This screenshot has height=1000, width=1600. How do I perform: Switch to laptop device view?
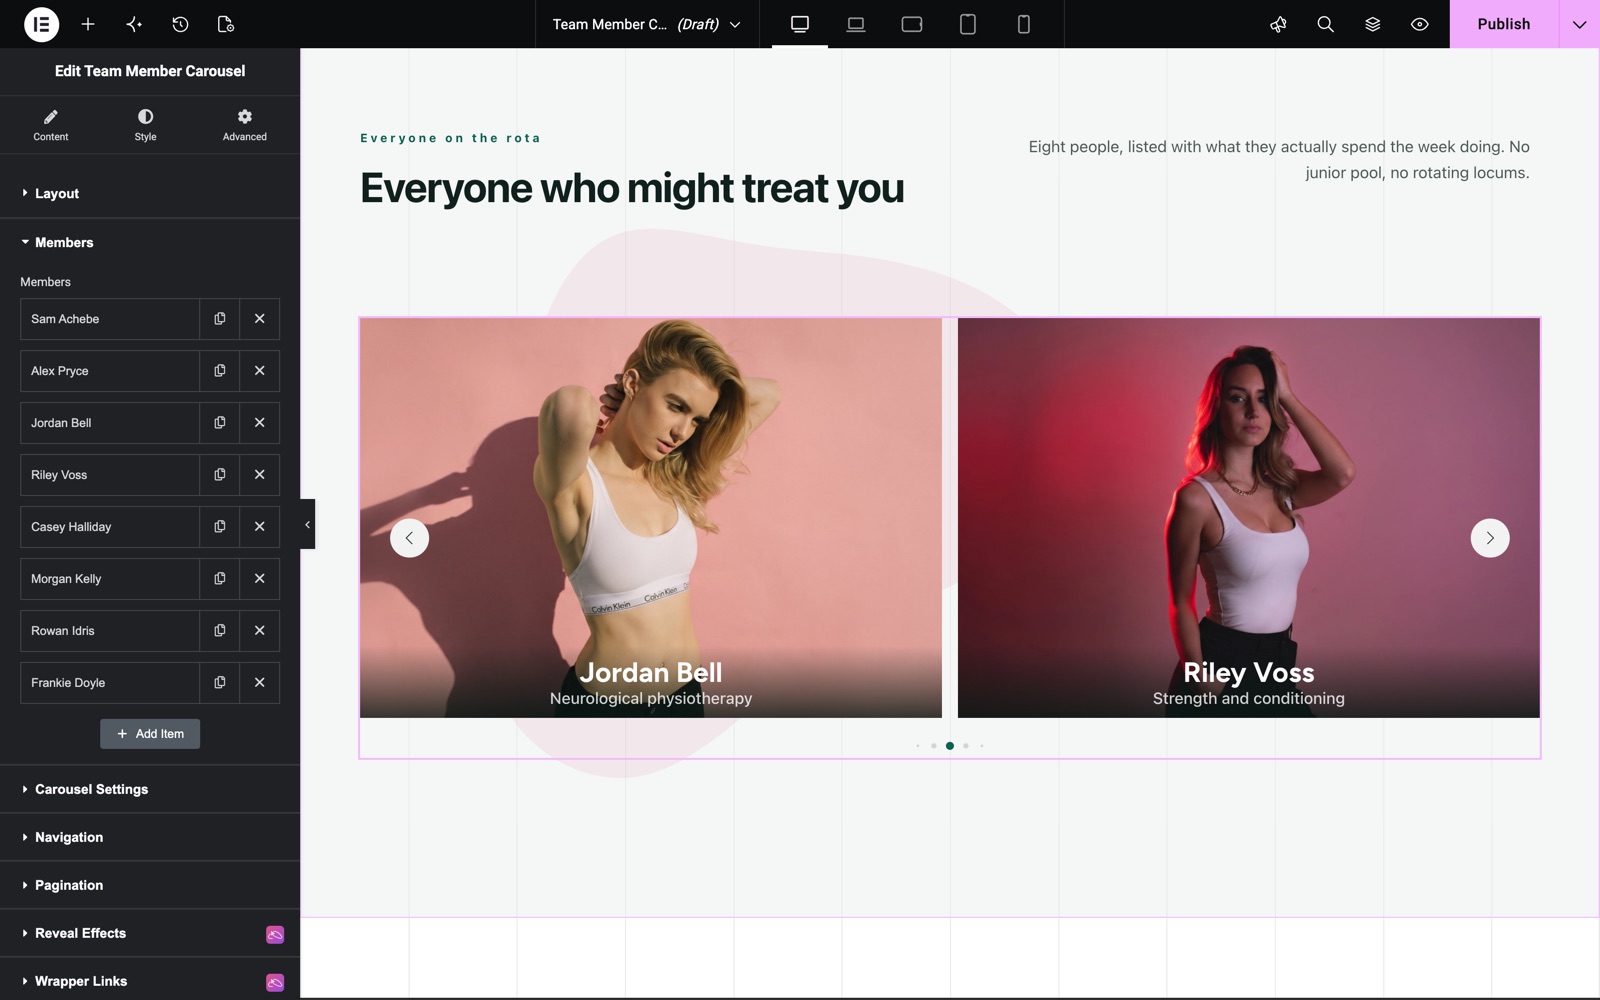tap(856, 24)
